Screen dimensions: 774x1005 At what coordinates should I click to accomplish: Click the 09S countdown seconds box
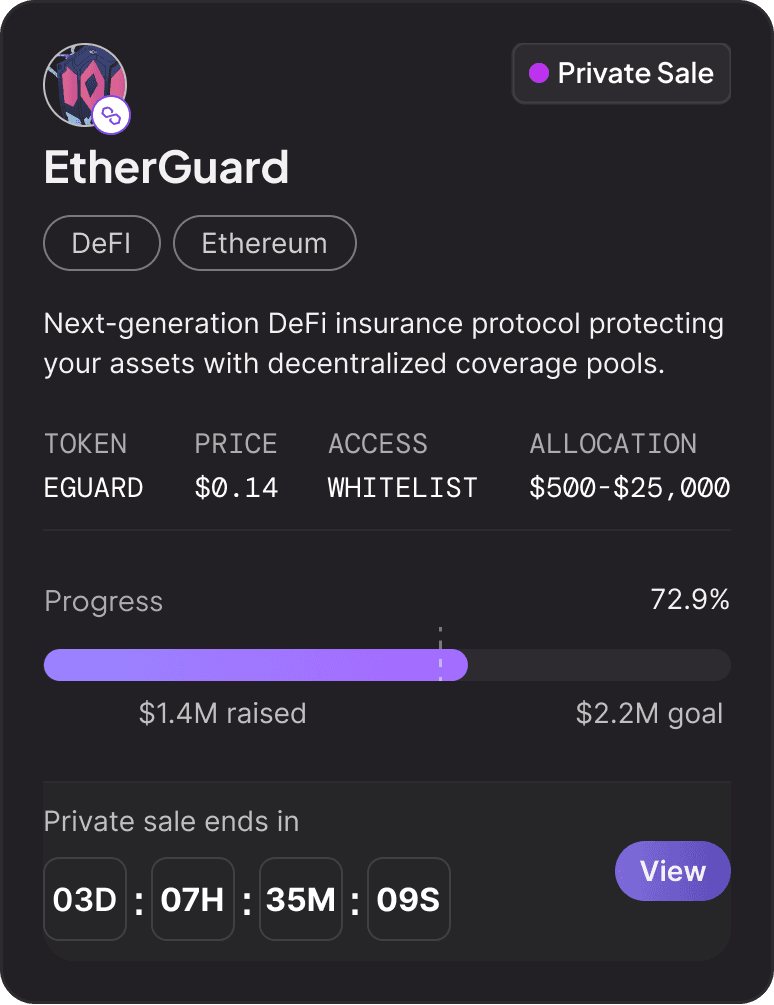(x=409, y=899)
